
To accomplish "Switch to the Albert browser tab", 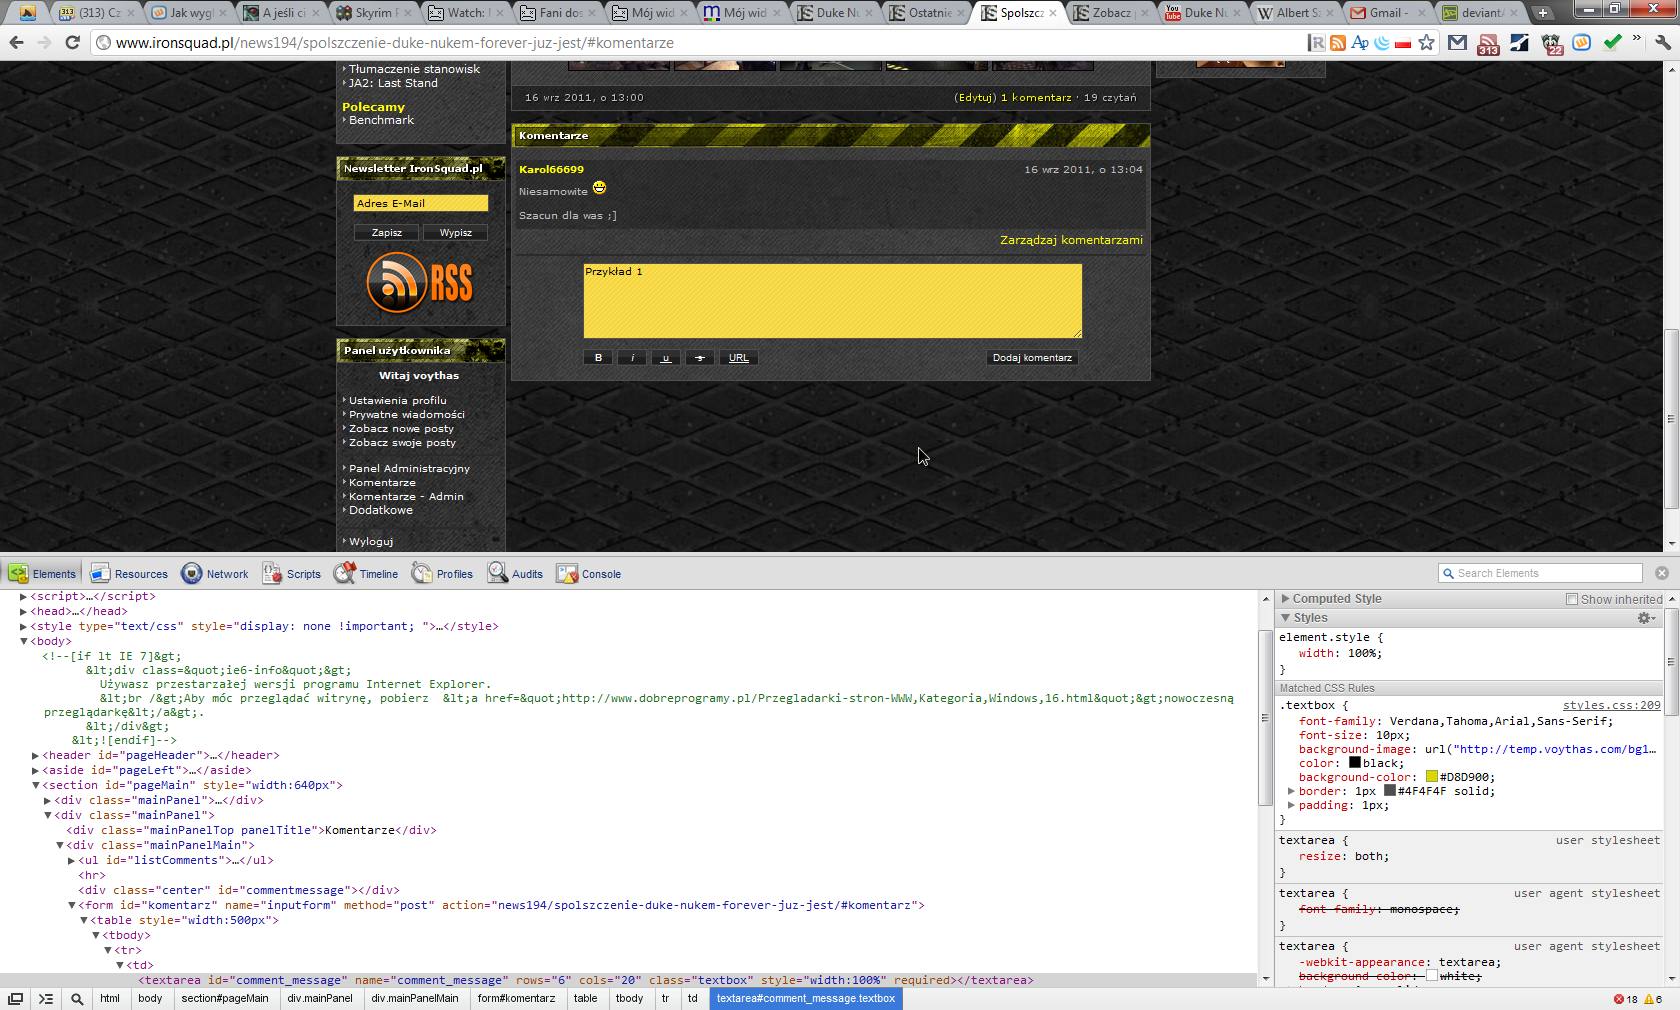I will [1296, 13].
